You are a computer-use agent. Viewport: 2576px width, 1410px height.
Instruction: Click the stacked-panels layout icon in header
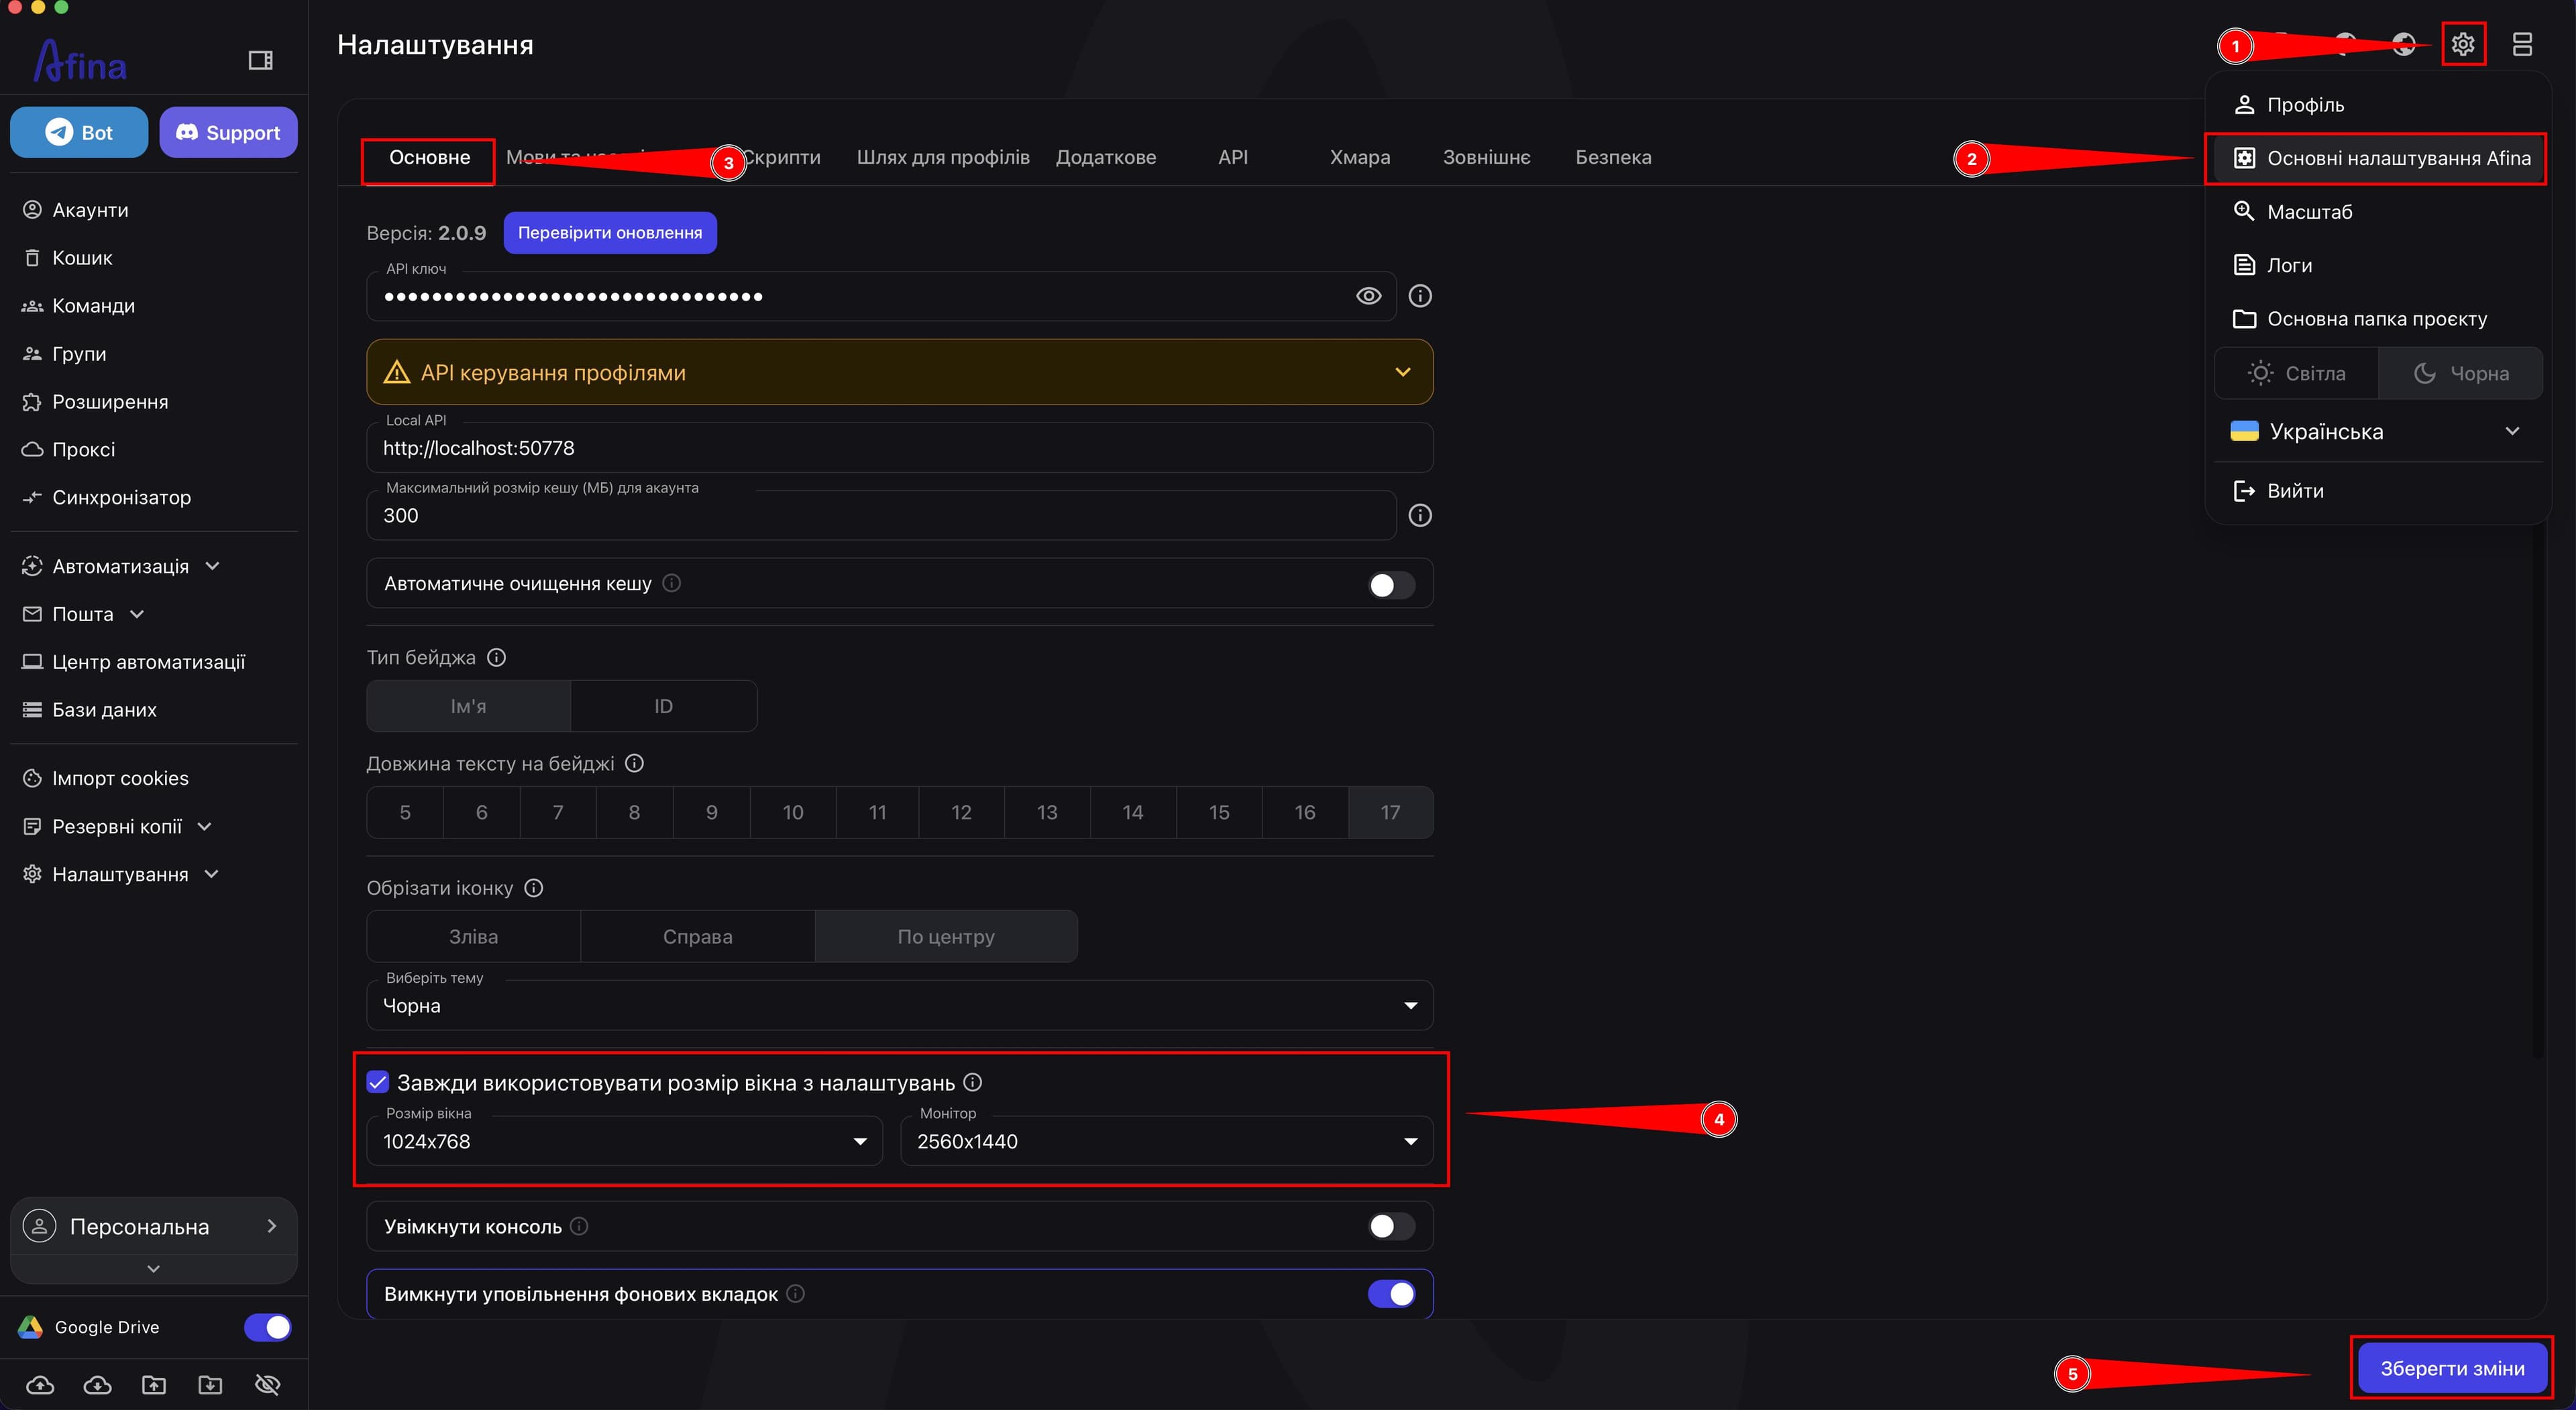[x=2522, y=45]
